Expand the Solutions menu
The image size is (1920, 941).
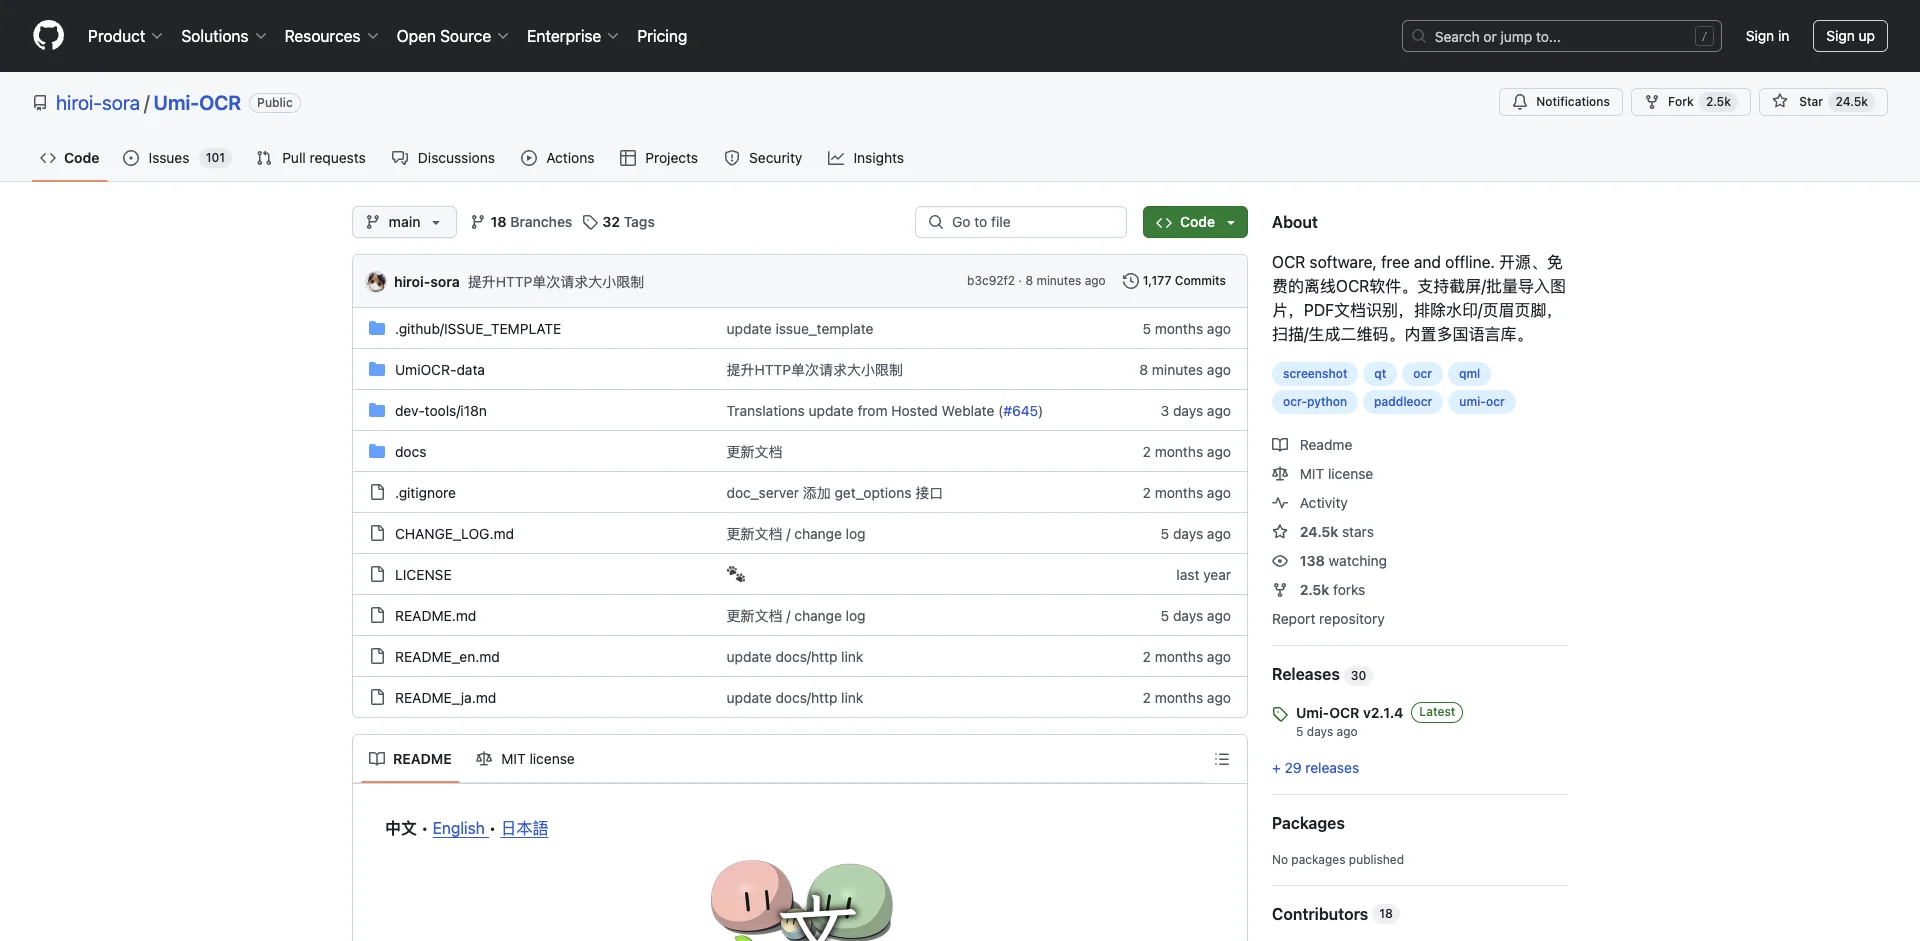coord(223,36)
